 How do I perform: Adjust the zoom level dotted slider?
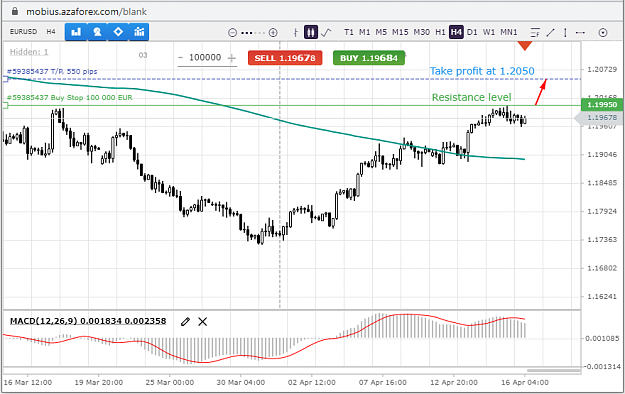click(253, 33)
